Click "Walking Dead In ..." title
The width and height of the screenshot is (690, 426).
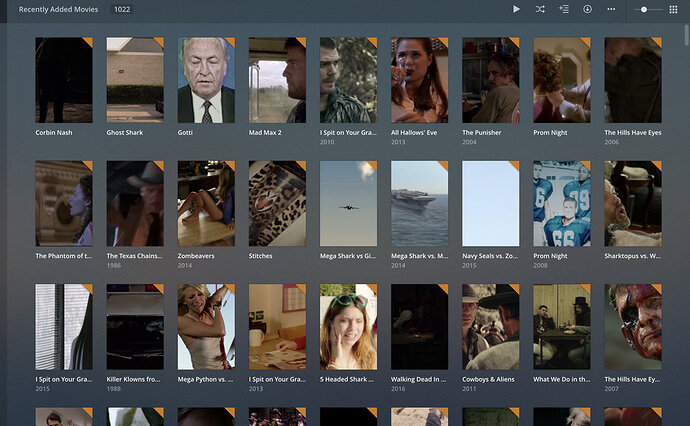click(418, 379)
